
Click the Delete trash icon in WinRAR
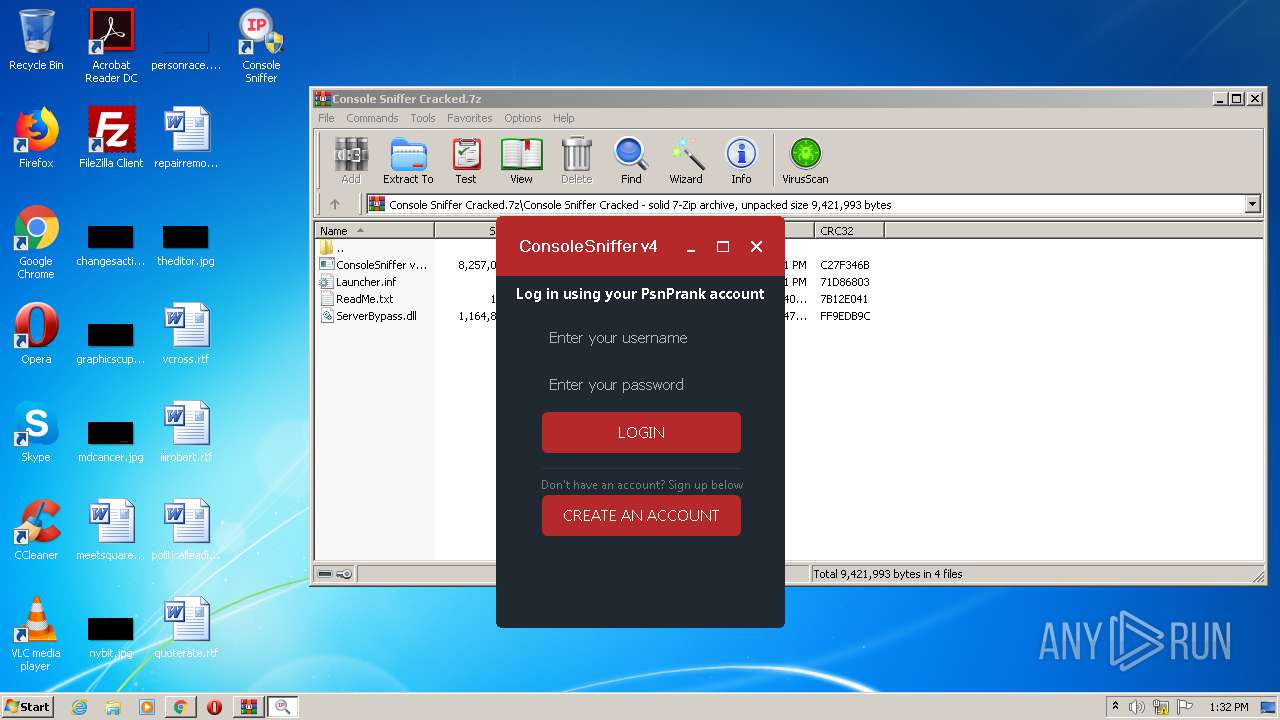pos(576,161)
